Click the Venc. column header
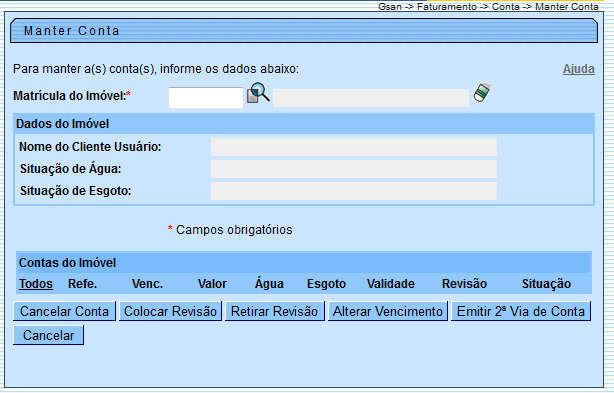This screenshot has height=393, width=614. [x=147, y=283]
